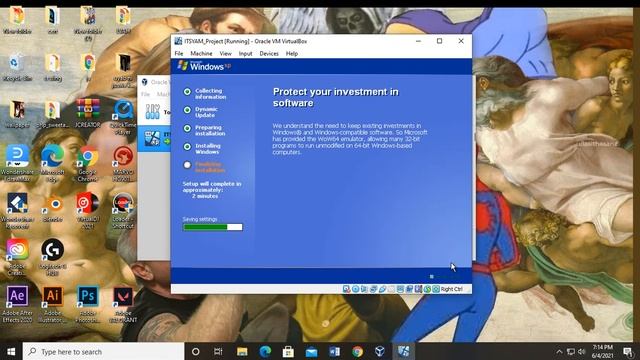Open the View menu
This screenshot has height=360, width=640.
tap(225, 53)
